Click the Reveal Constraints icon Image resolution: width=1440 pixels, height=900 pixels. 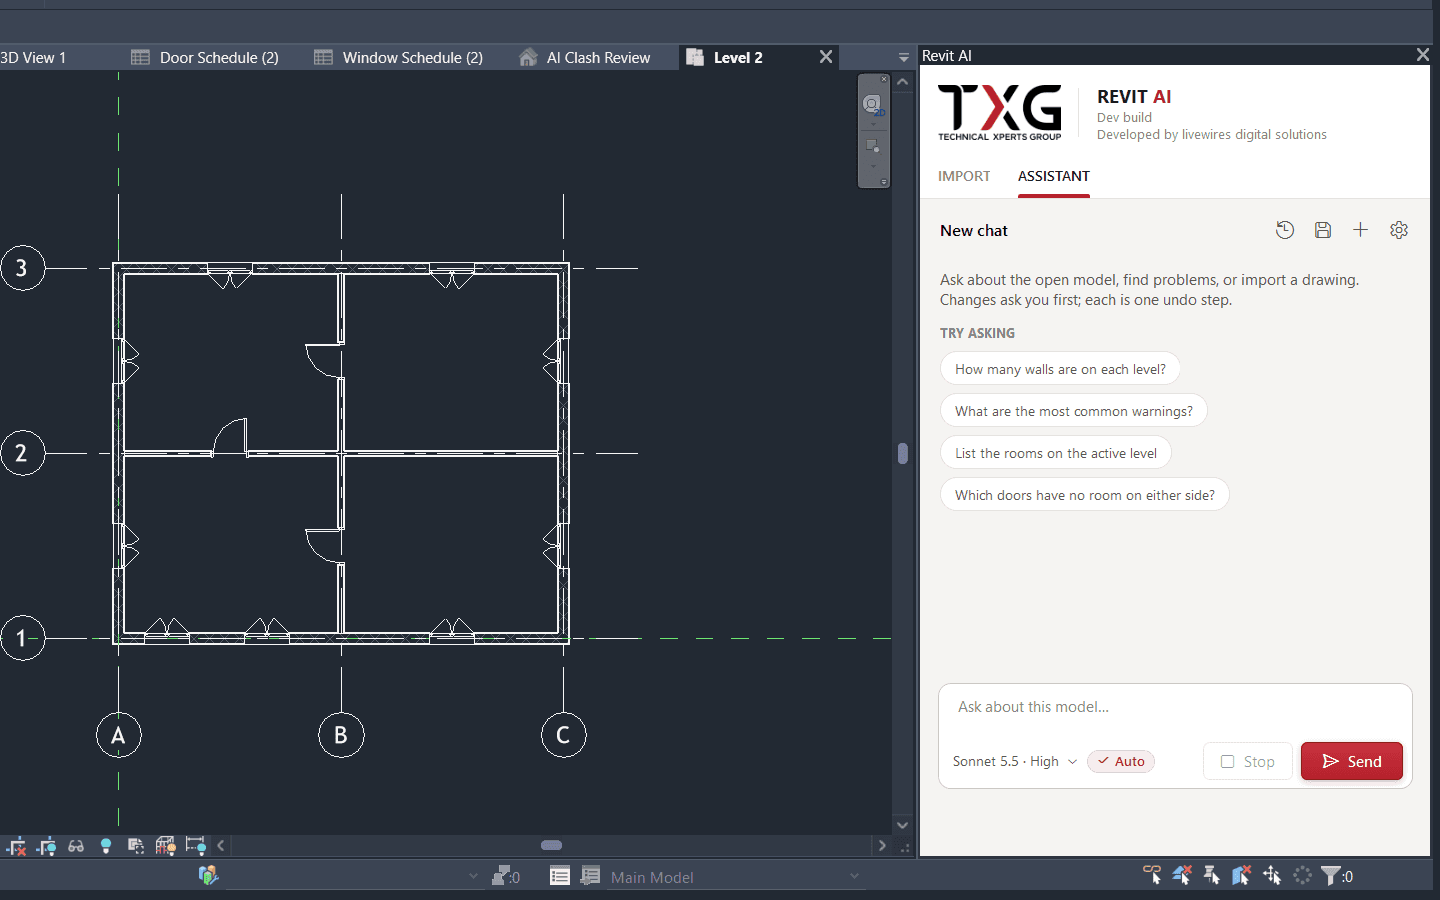(196, 846)
